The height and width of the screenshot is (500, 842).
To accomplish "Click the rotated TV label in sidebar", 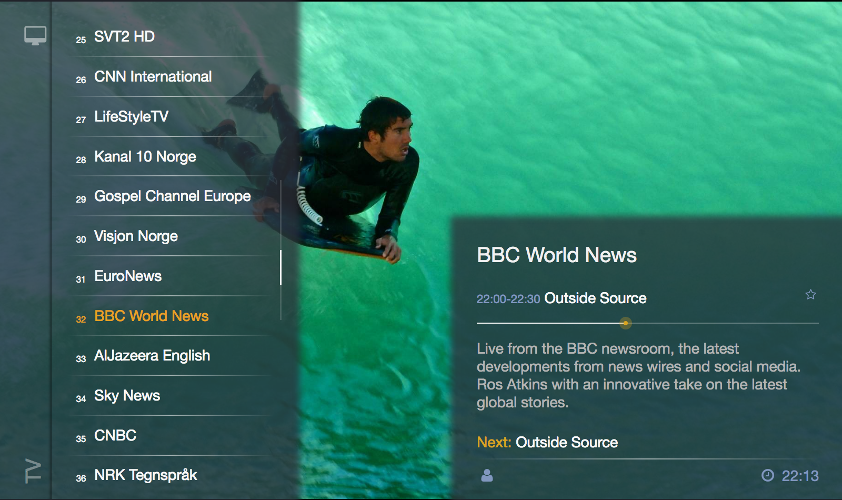I will (33, 471).
